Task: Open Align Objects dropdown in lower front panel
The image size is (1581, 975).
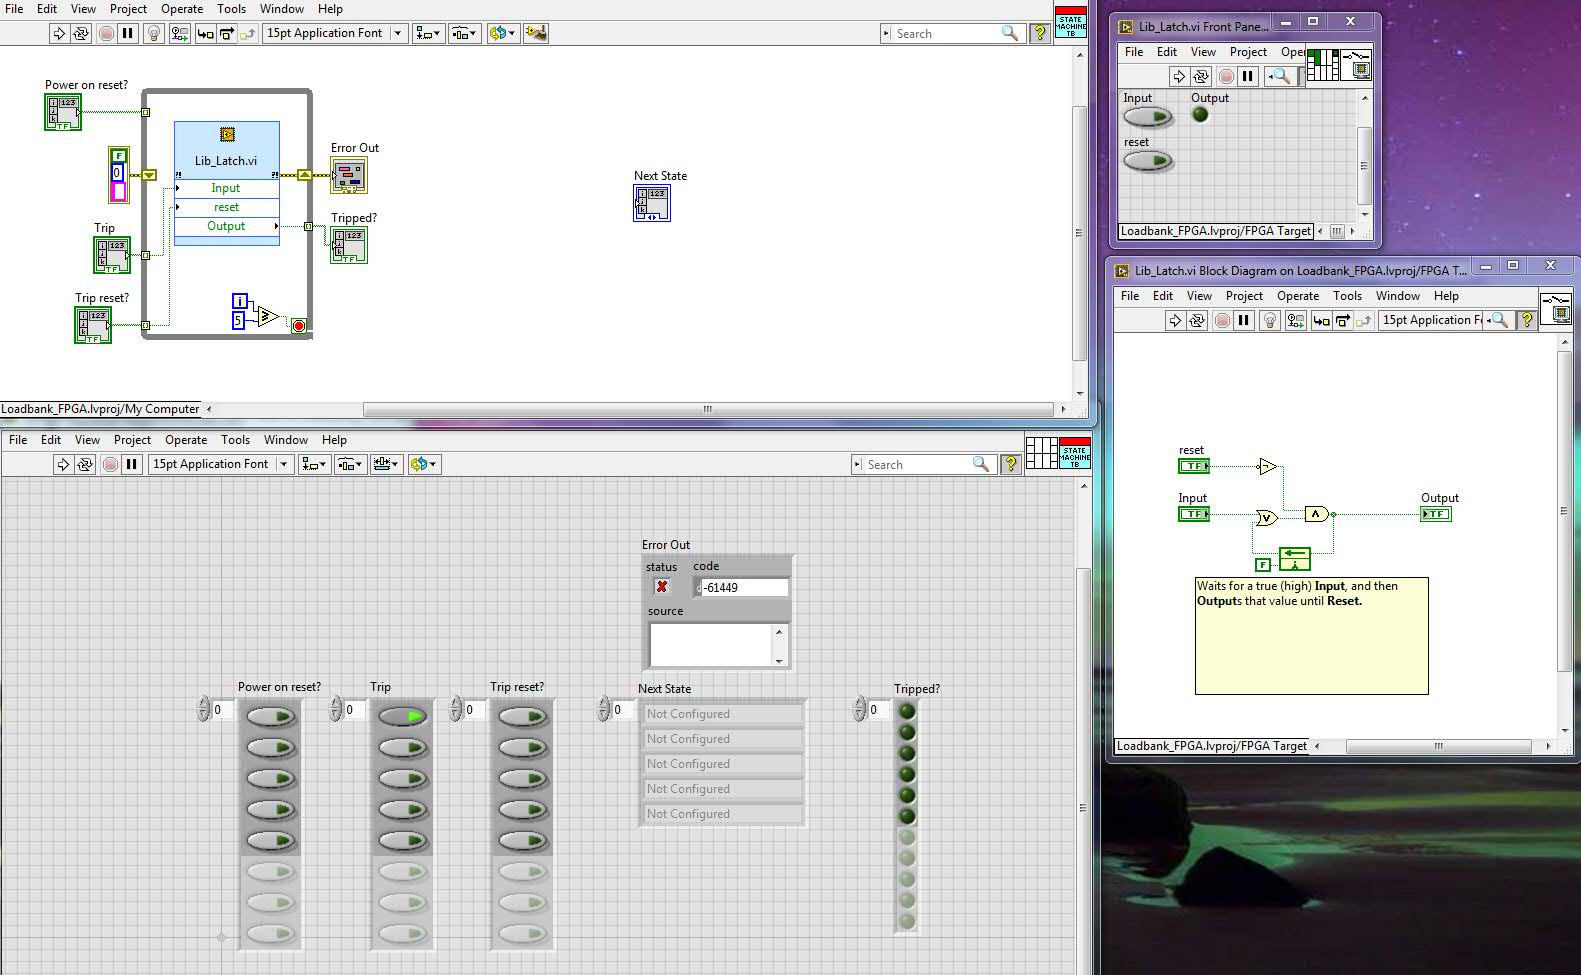Action: (314, 464)
